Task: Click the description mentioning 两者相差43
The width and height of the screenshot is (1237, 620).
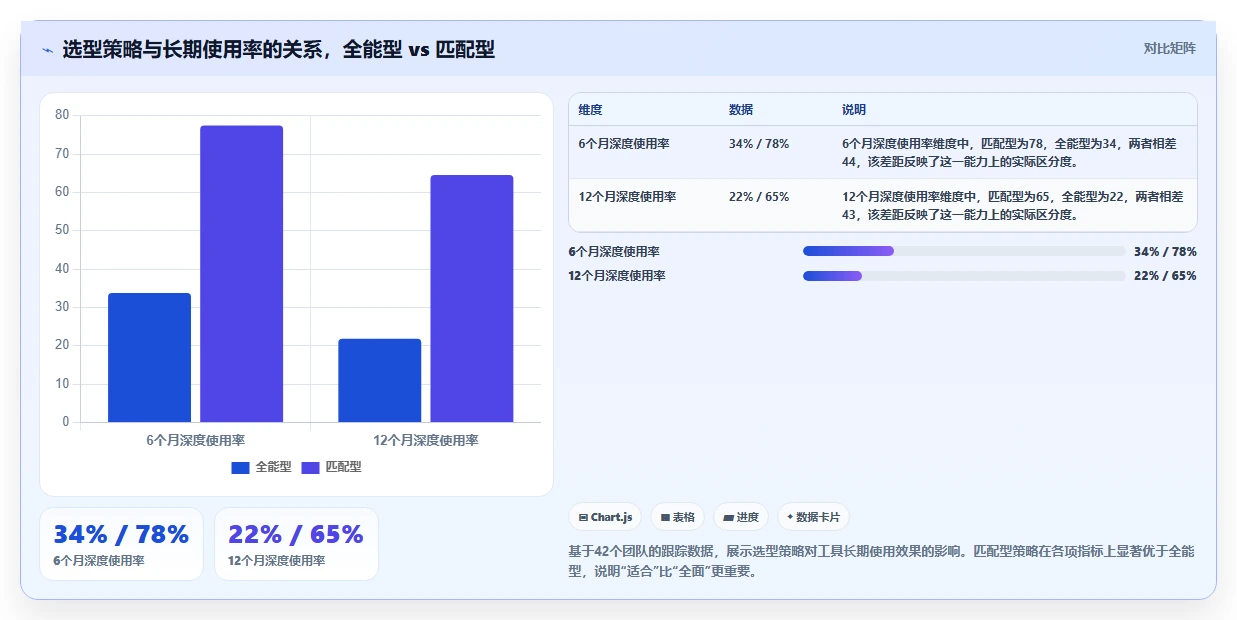Action: [x=1012, y=205]
